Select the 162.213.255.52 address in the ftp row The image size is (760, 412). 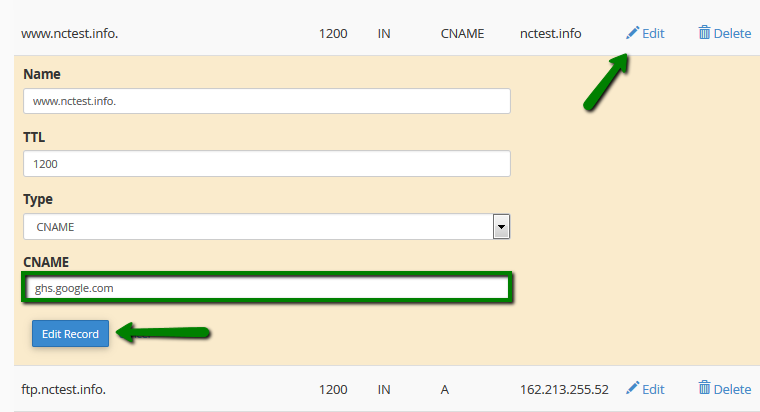pos(564,389)
